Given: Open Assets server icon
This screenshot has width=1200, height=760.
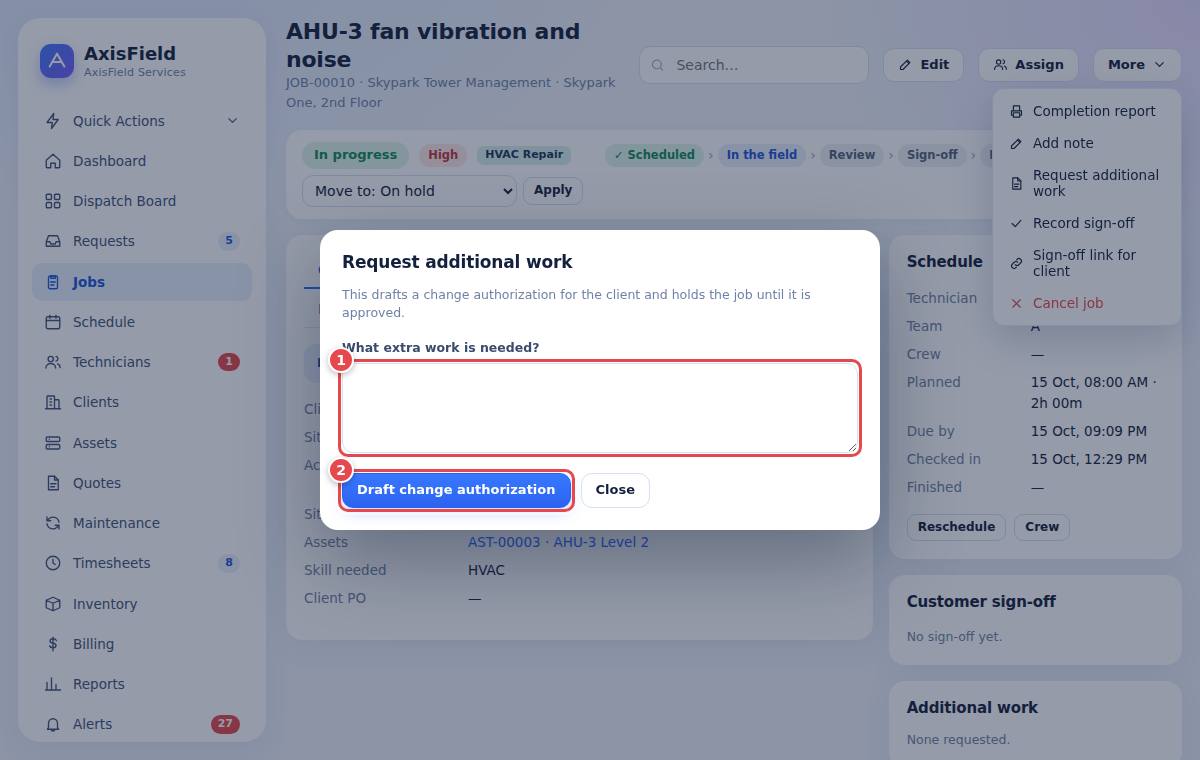Looking at the screenshot, I should (x=53, y=443).
